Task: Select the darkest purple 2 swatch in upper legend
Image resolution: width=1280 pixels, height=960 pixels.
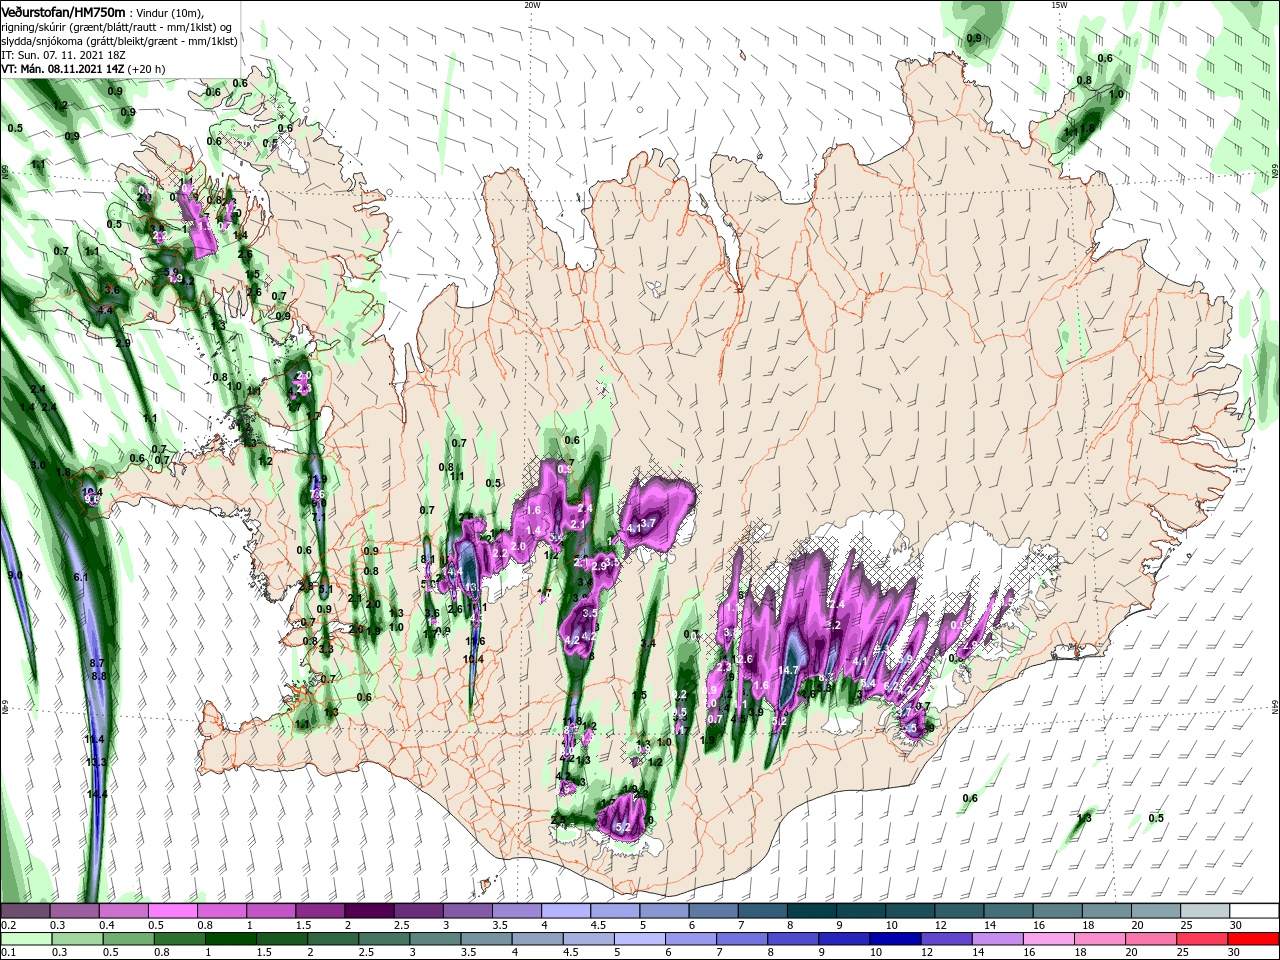Action: click(x=368, y=911)
